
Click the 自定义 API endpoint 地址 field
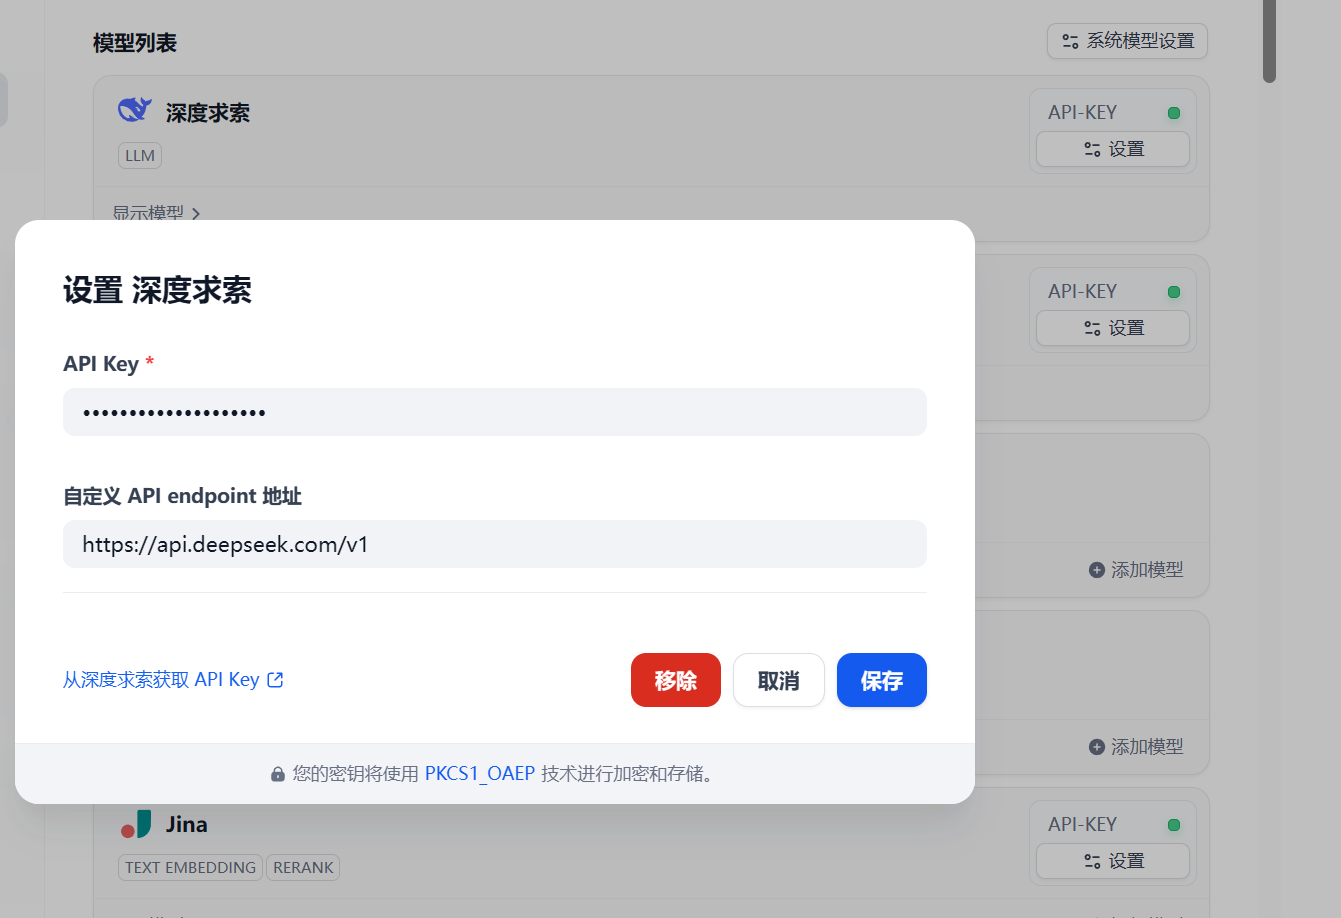coord(494,544)
